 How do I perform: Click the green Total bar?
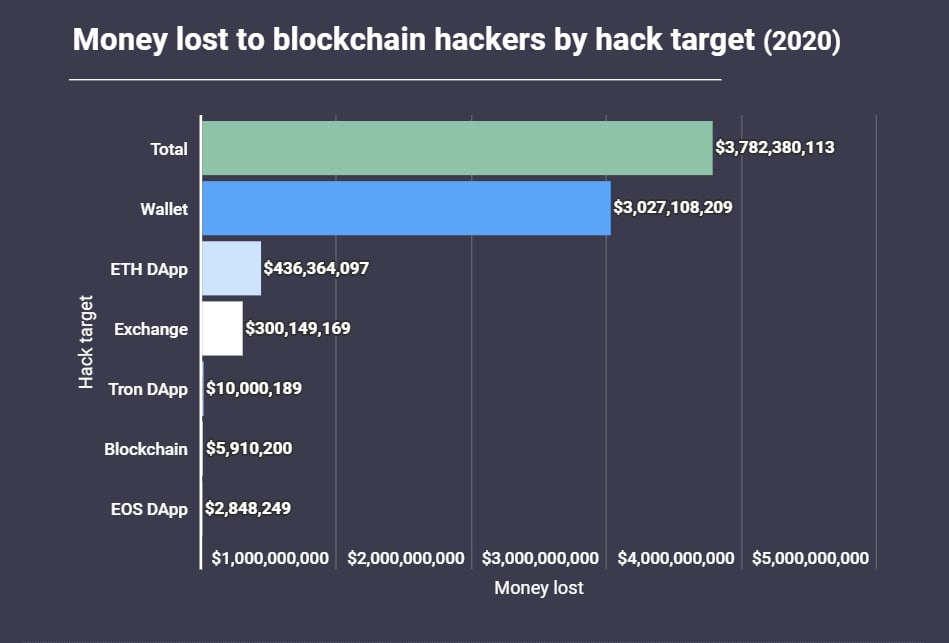click(x=456, y=148)
